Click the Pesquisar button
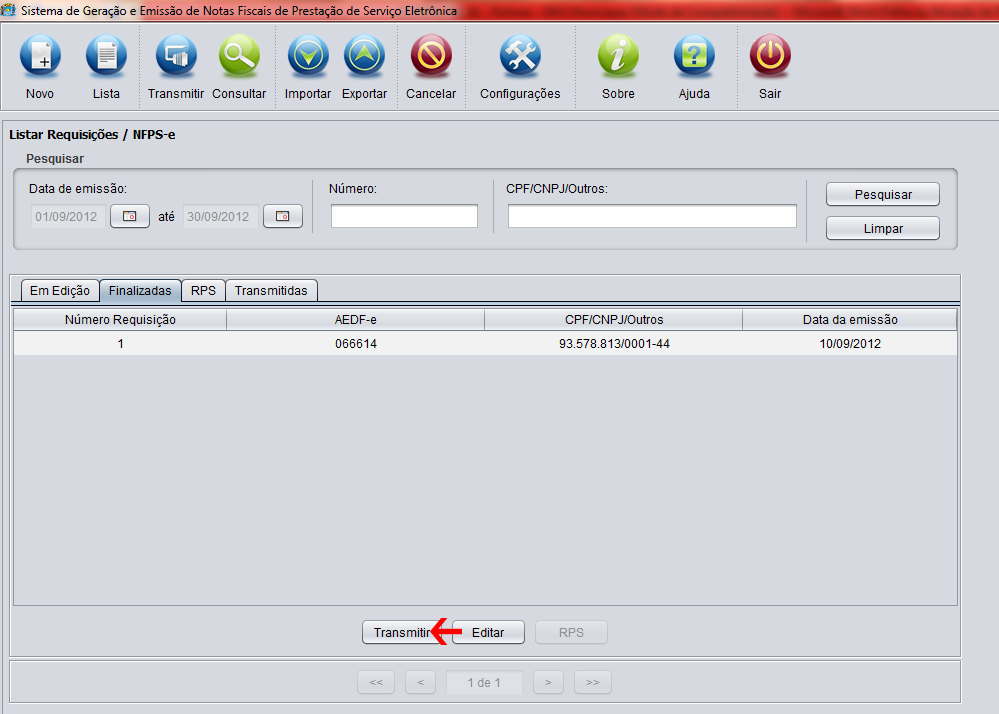Screen dimensions: 999x714 click(883, 194)
